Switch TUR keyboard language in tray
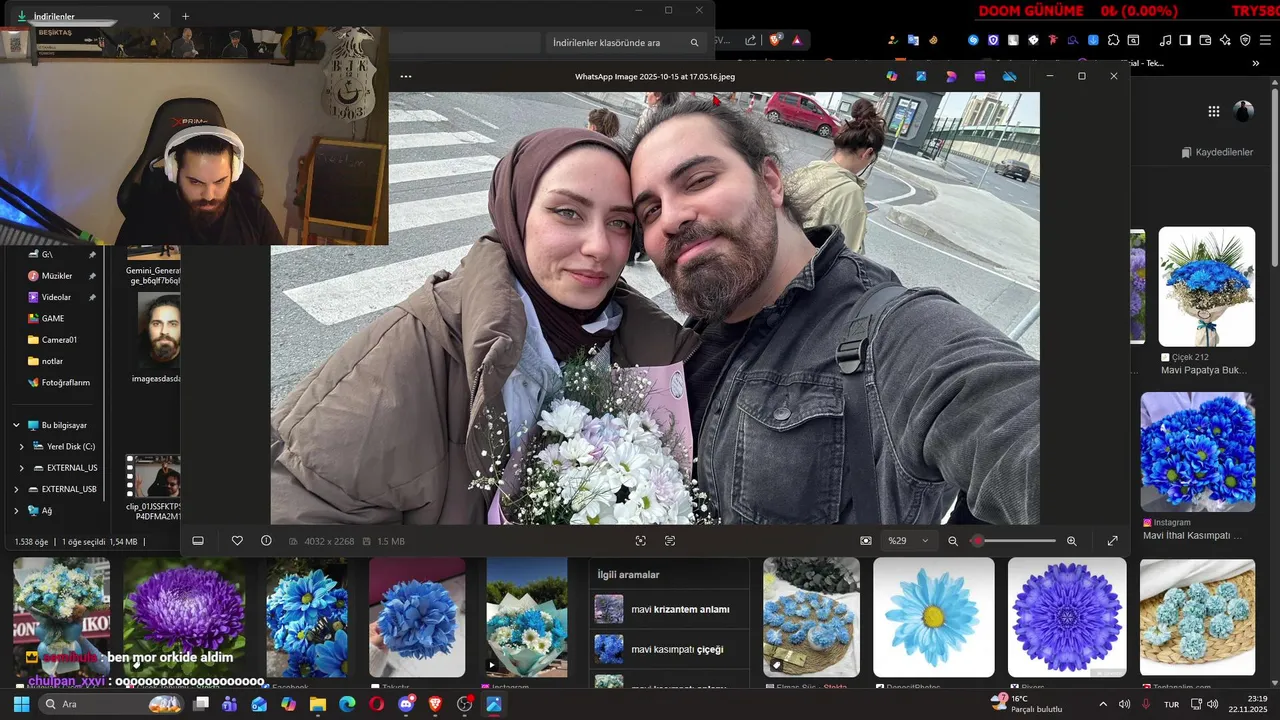1280x720 pixels. point(1171,704)
